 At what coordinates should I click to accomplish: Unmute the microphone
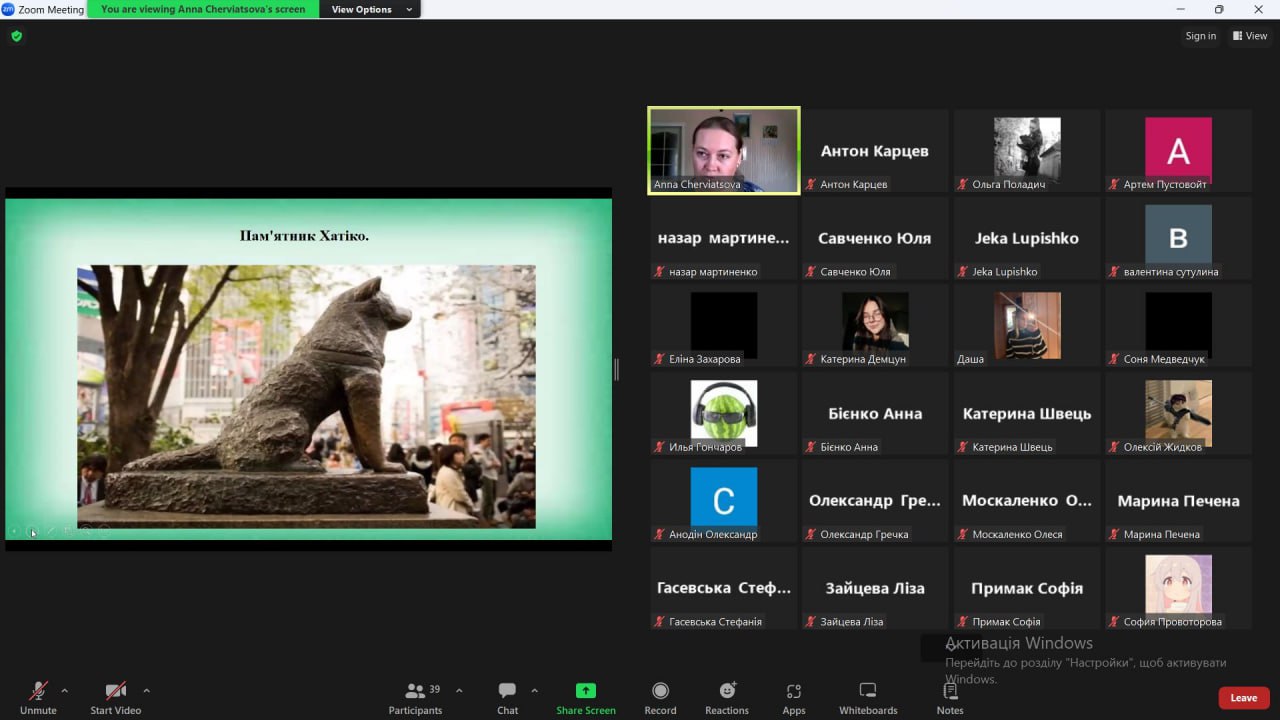coord(38,691)
